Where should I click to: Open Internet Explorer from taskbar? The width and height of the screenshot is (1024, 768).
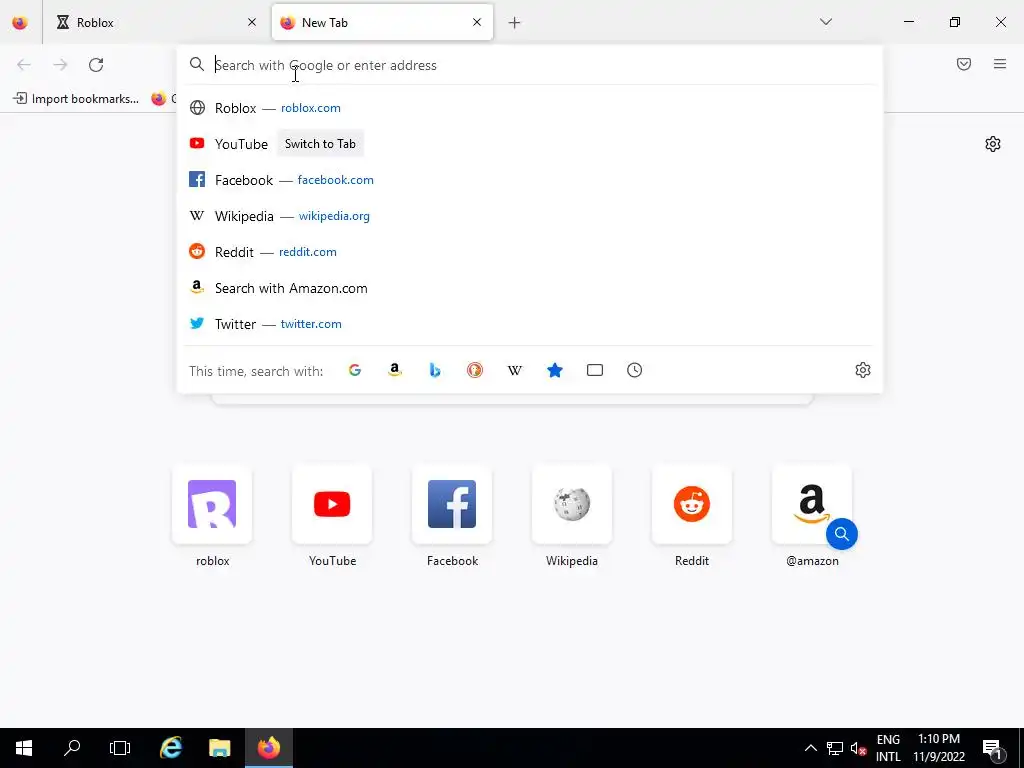171,748
